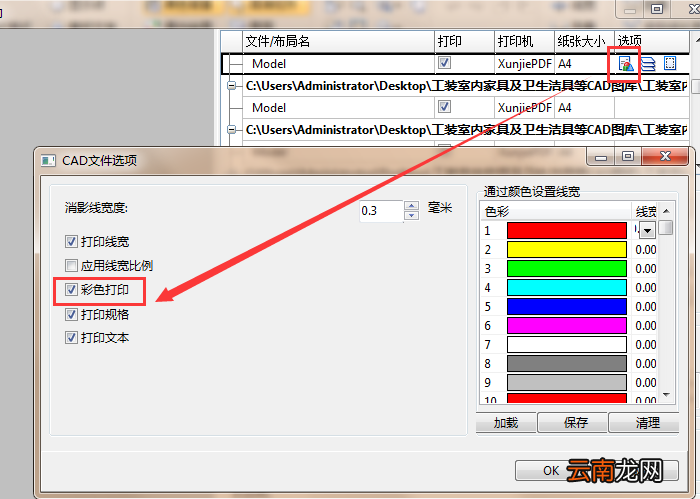Screen dimensions: 700x499
Task: Enable 应用线宽比例 checkbox
Action: [71, 266]
